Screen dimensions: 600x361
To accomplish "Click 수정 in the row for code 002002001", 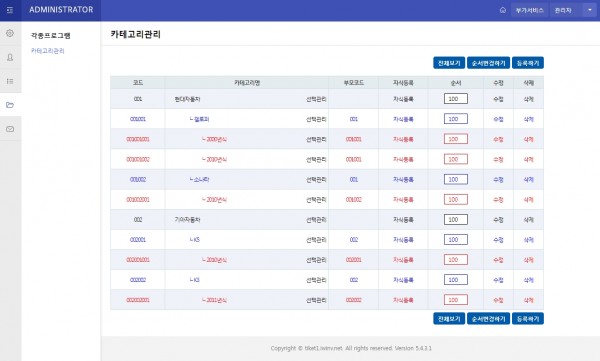I will [x=498, y=300].
